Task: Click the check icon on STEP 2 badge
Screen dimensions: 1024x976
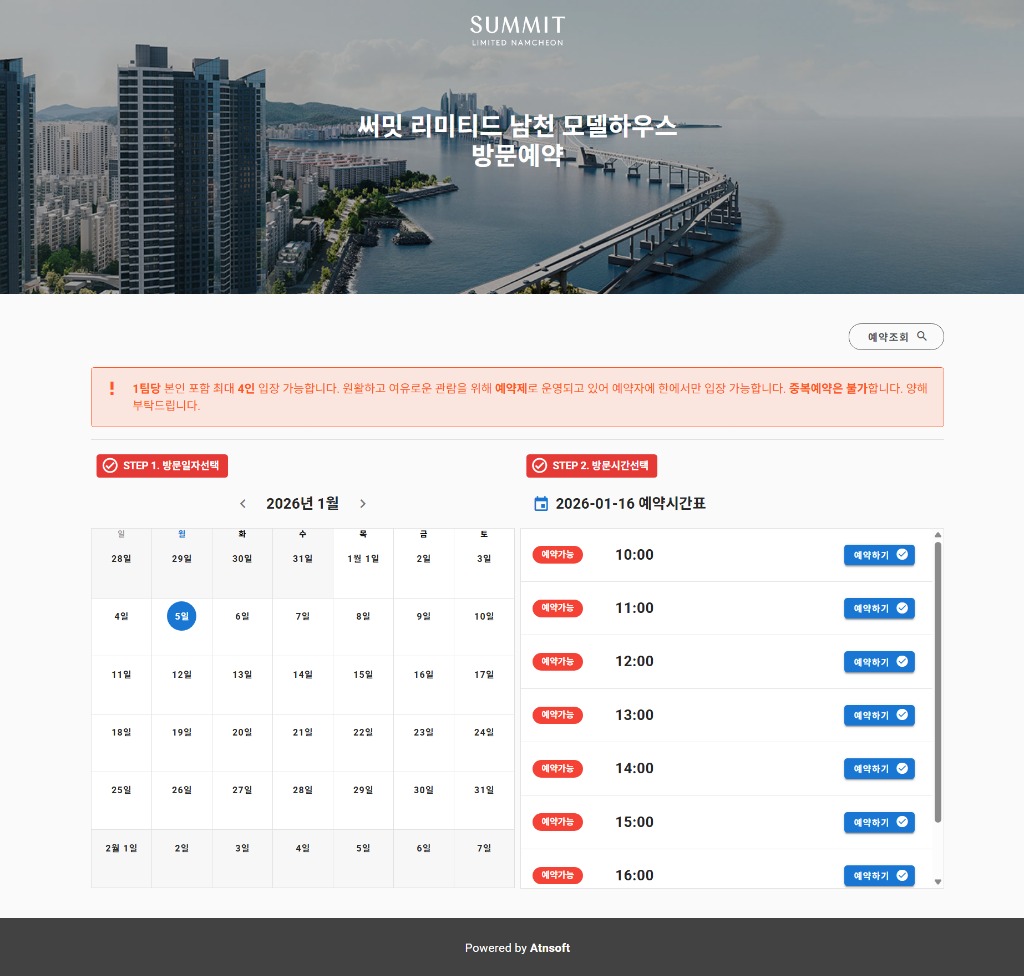Action: click(537, 465)
